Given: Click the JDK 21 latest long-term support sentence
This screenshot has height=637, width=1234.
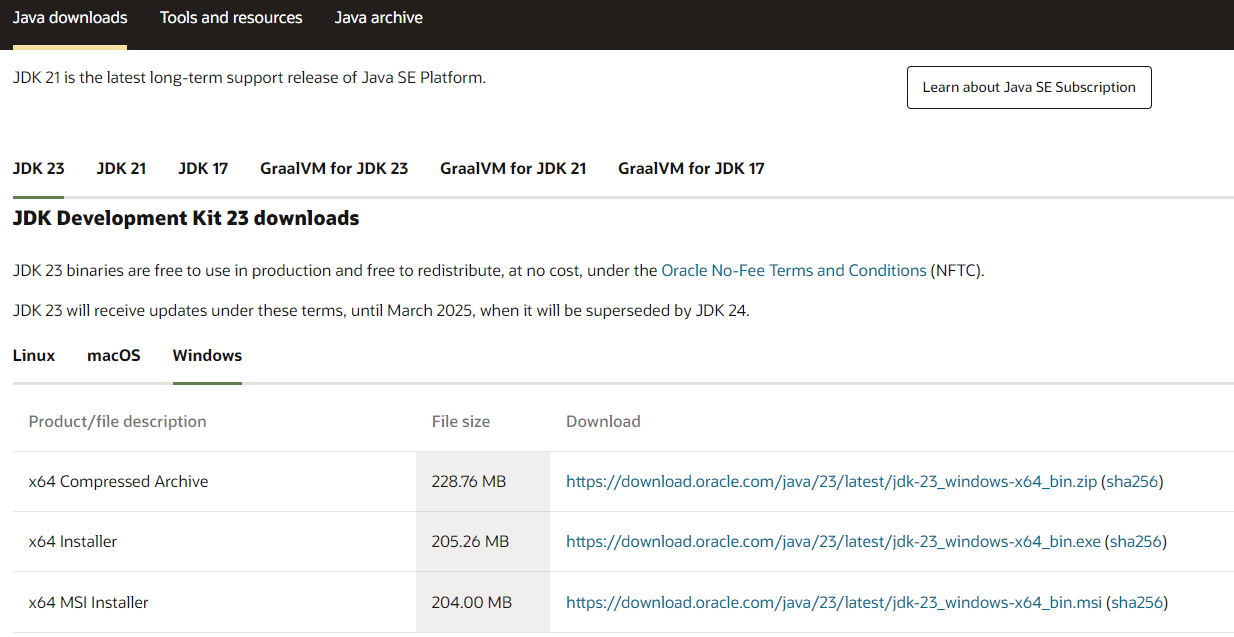Looking at the screenshot, I should click(249, 77).
